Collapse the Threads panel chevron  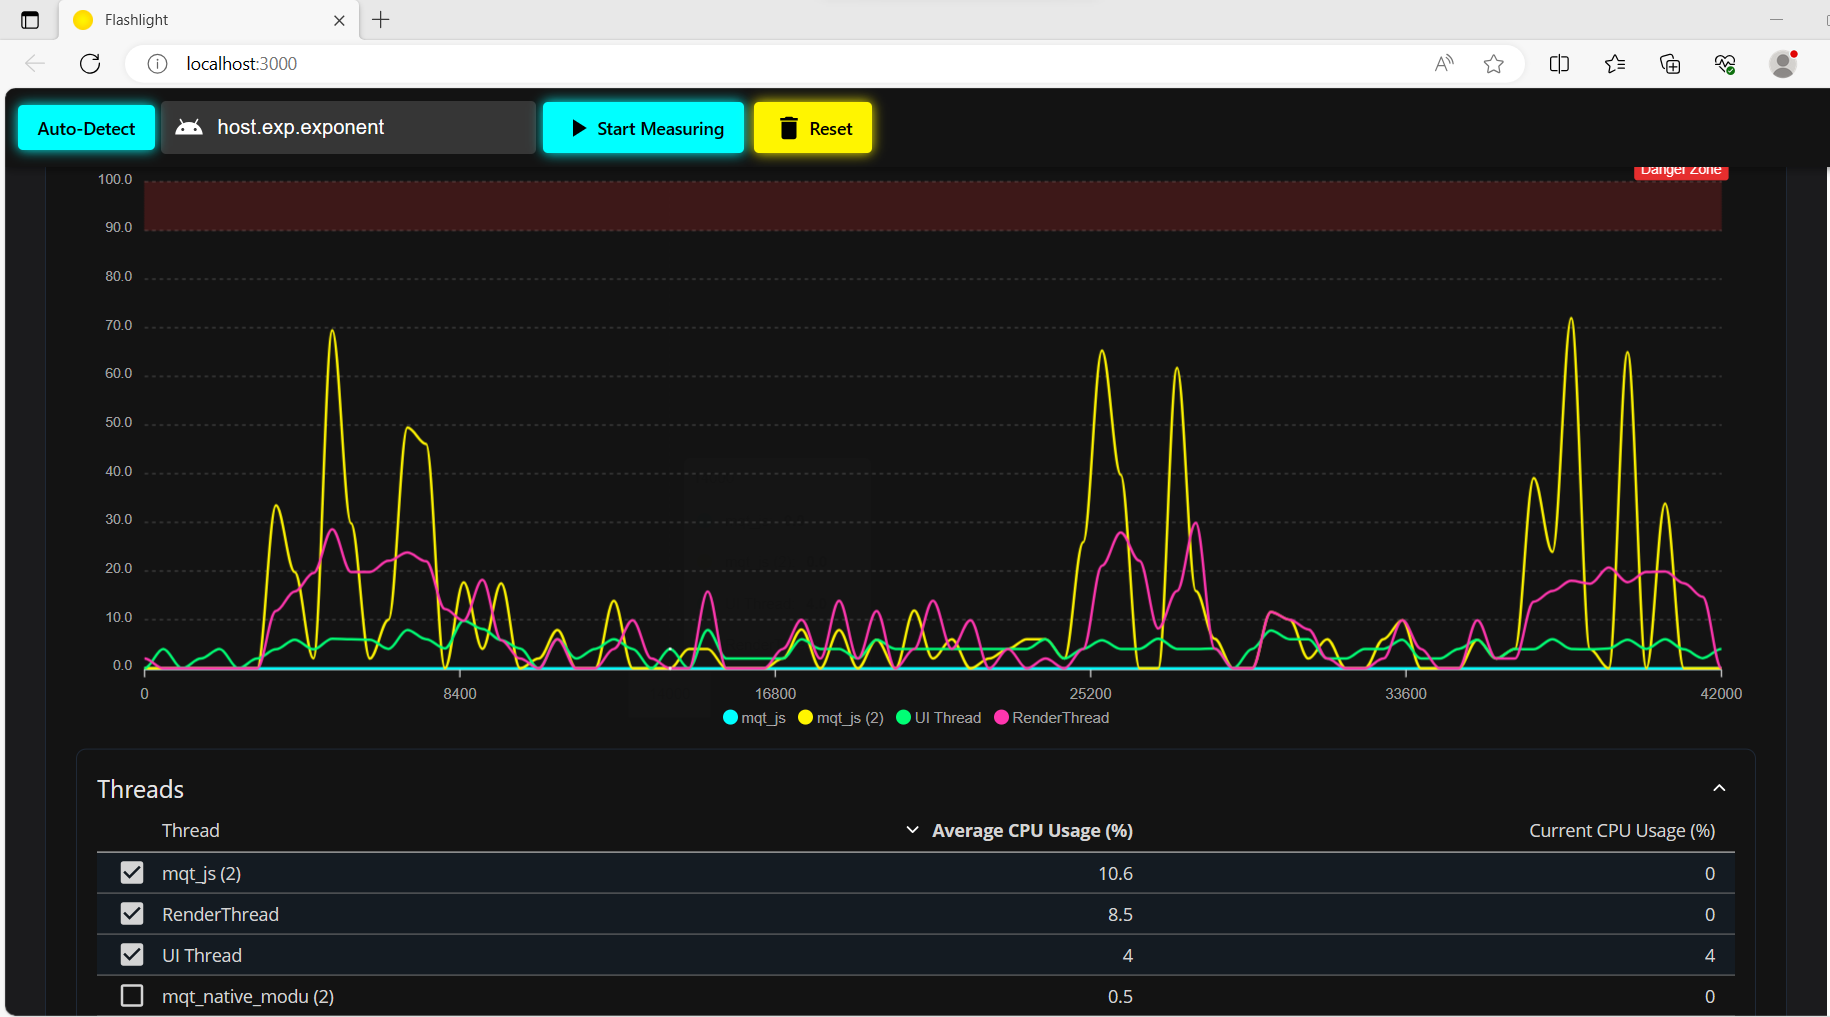point(1719,789)
